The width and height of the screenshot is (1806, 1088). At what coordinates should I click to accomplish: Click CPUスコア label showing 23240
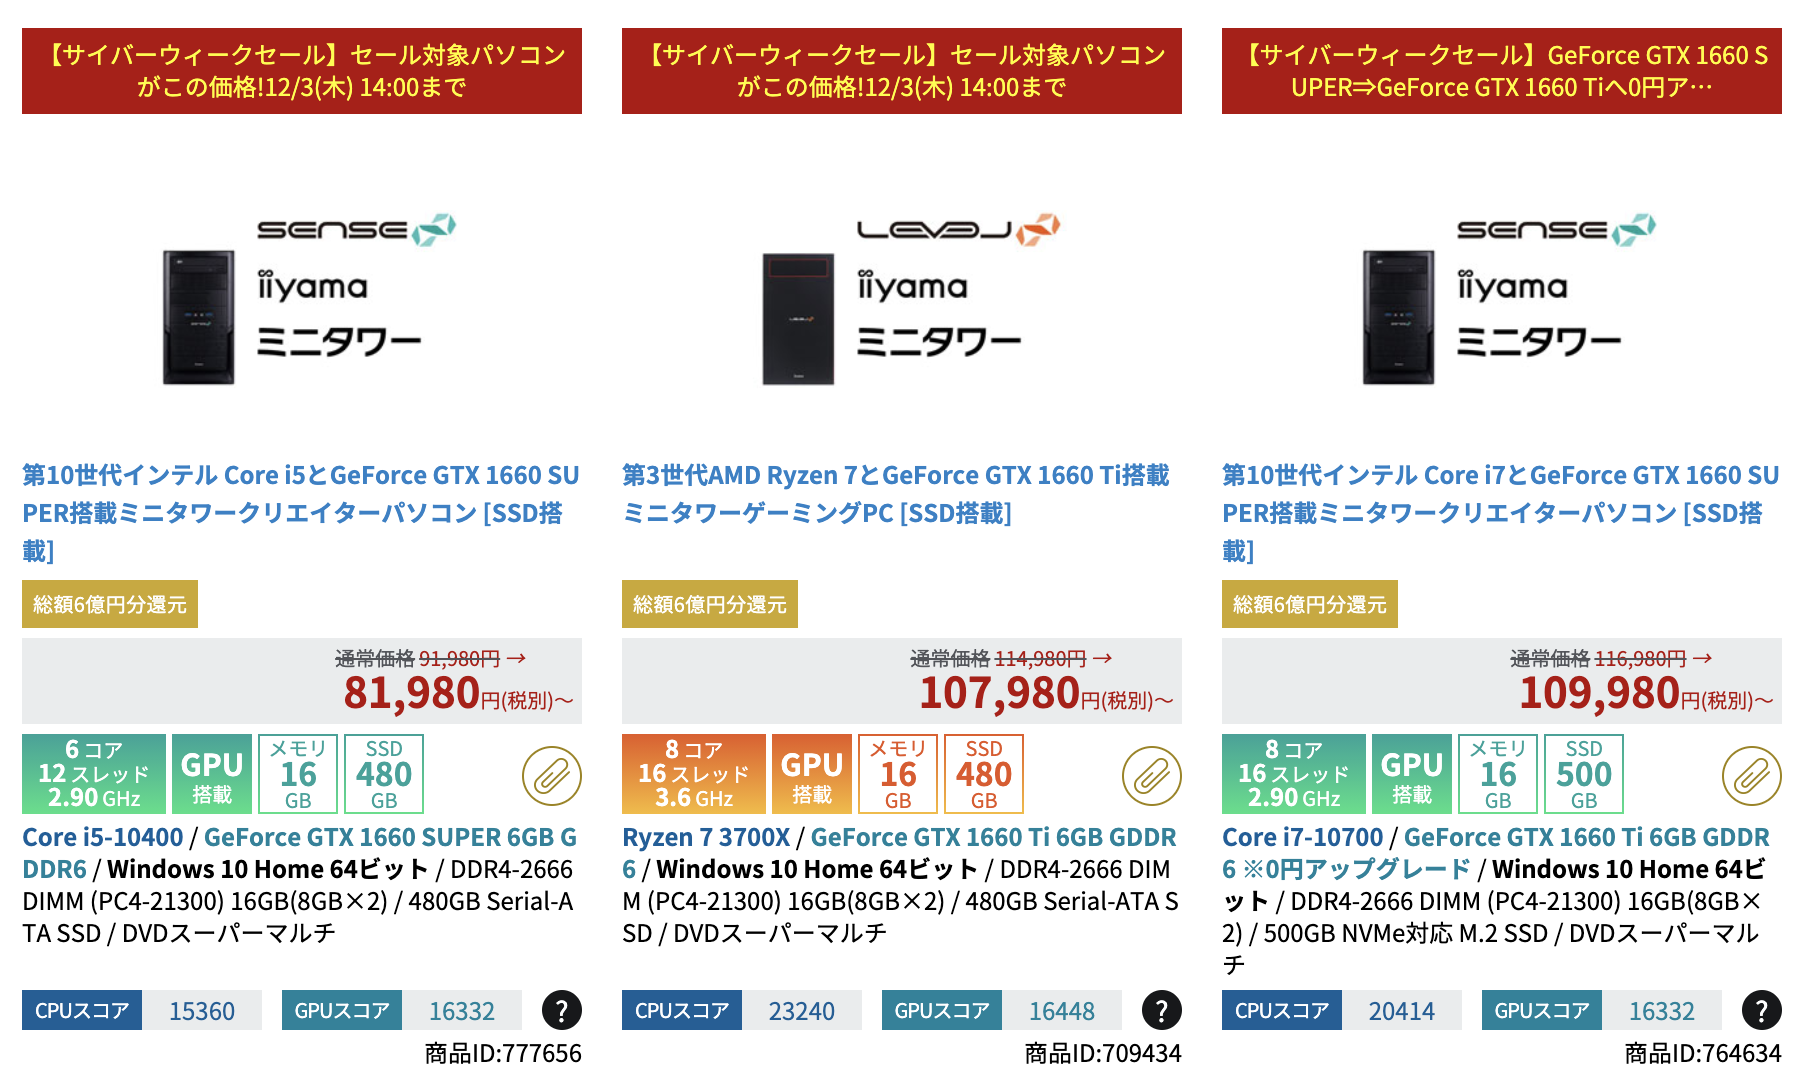682,1010
